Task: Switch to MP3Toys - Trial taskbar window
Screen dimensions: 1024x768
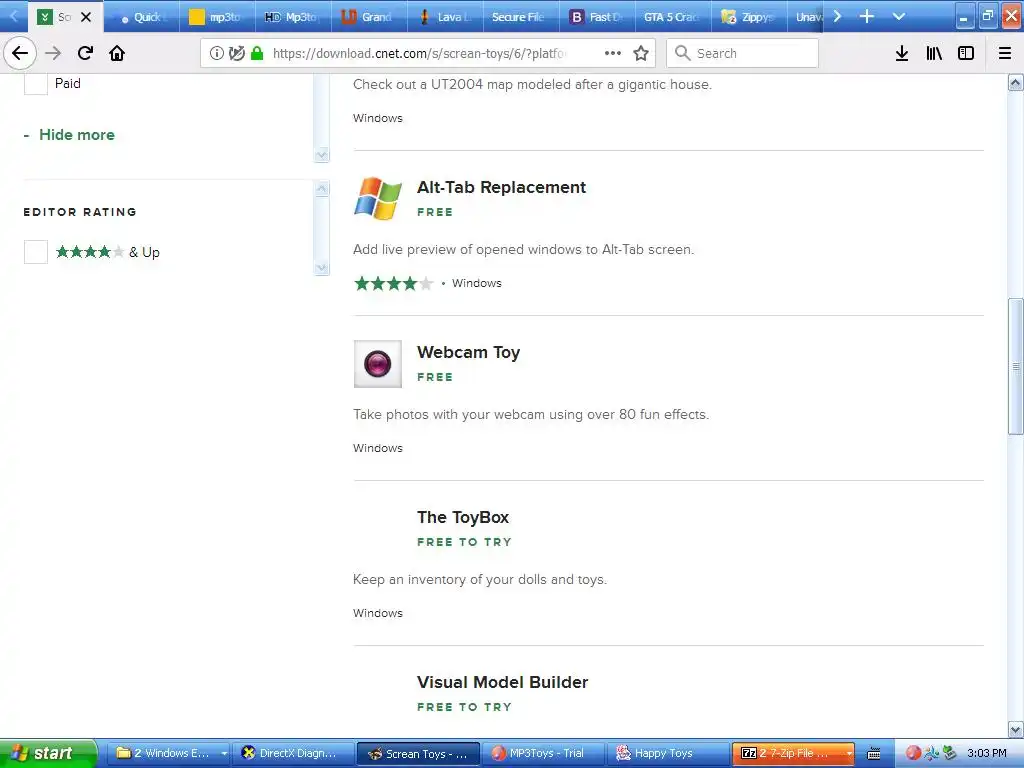Action: (545, 754)
